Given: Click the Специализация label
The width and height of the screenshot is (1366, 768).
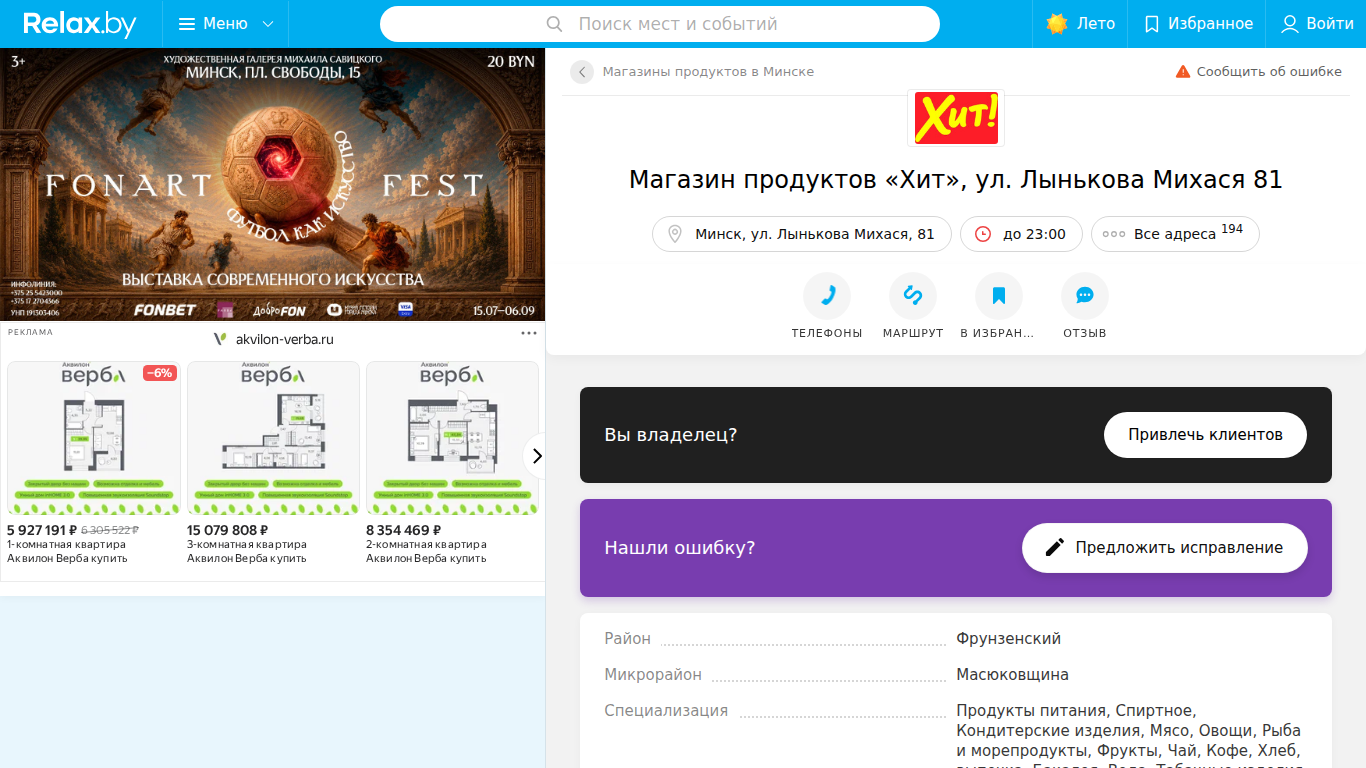Looking at the screenshot, I should [666, 711].
